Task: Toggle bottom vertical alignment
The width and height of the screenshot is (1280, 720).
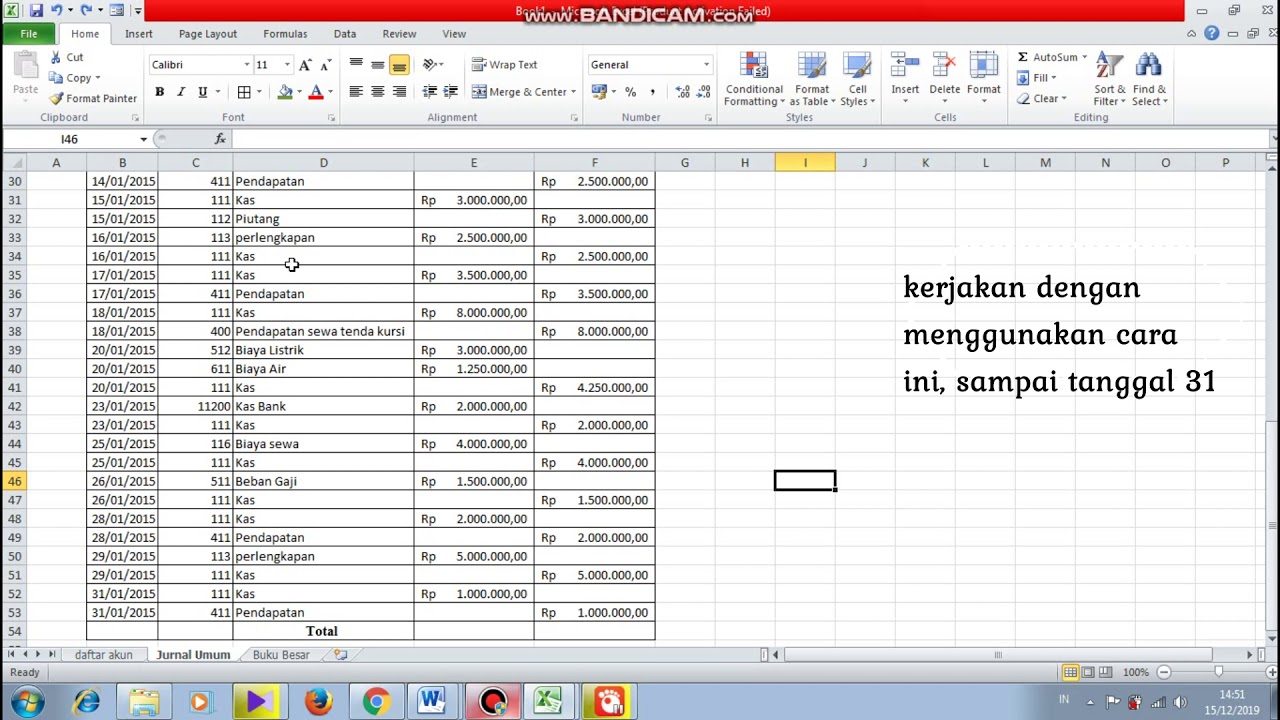Action: (399, 65)
